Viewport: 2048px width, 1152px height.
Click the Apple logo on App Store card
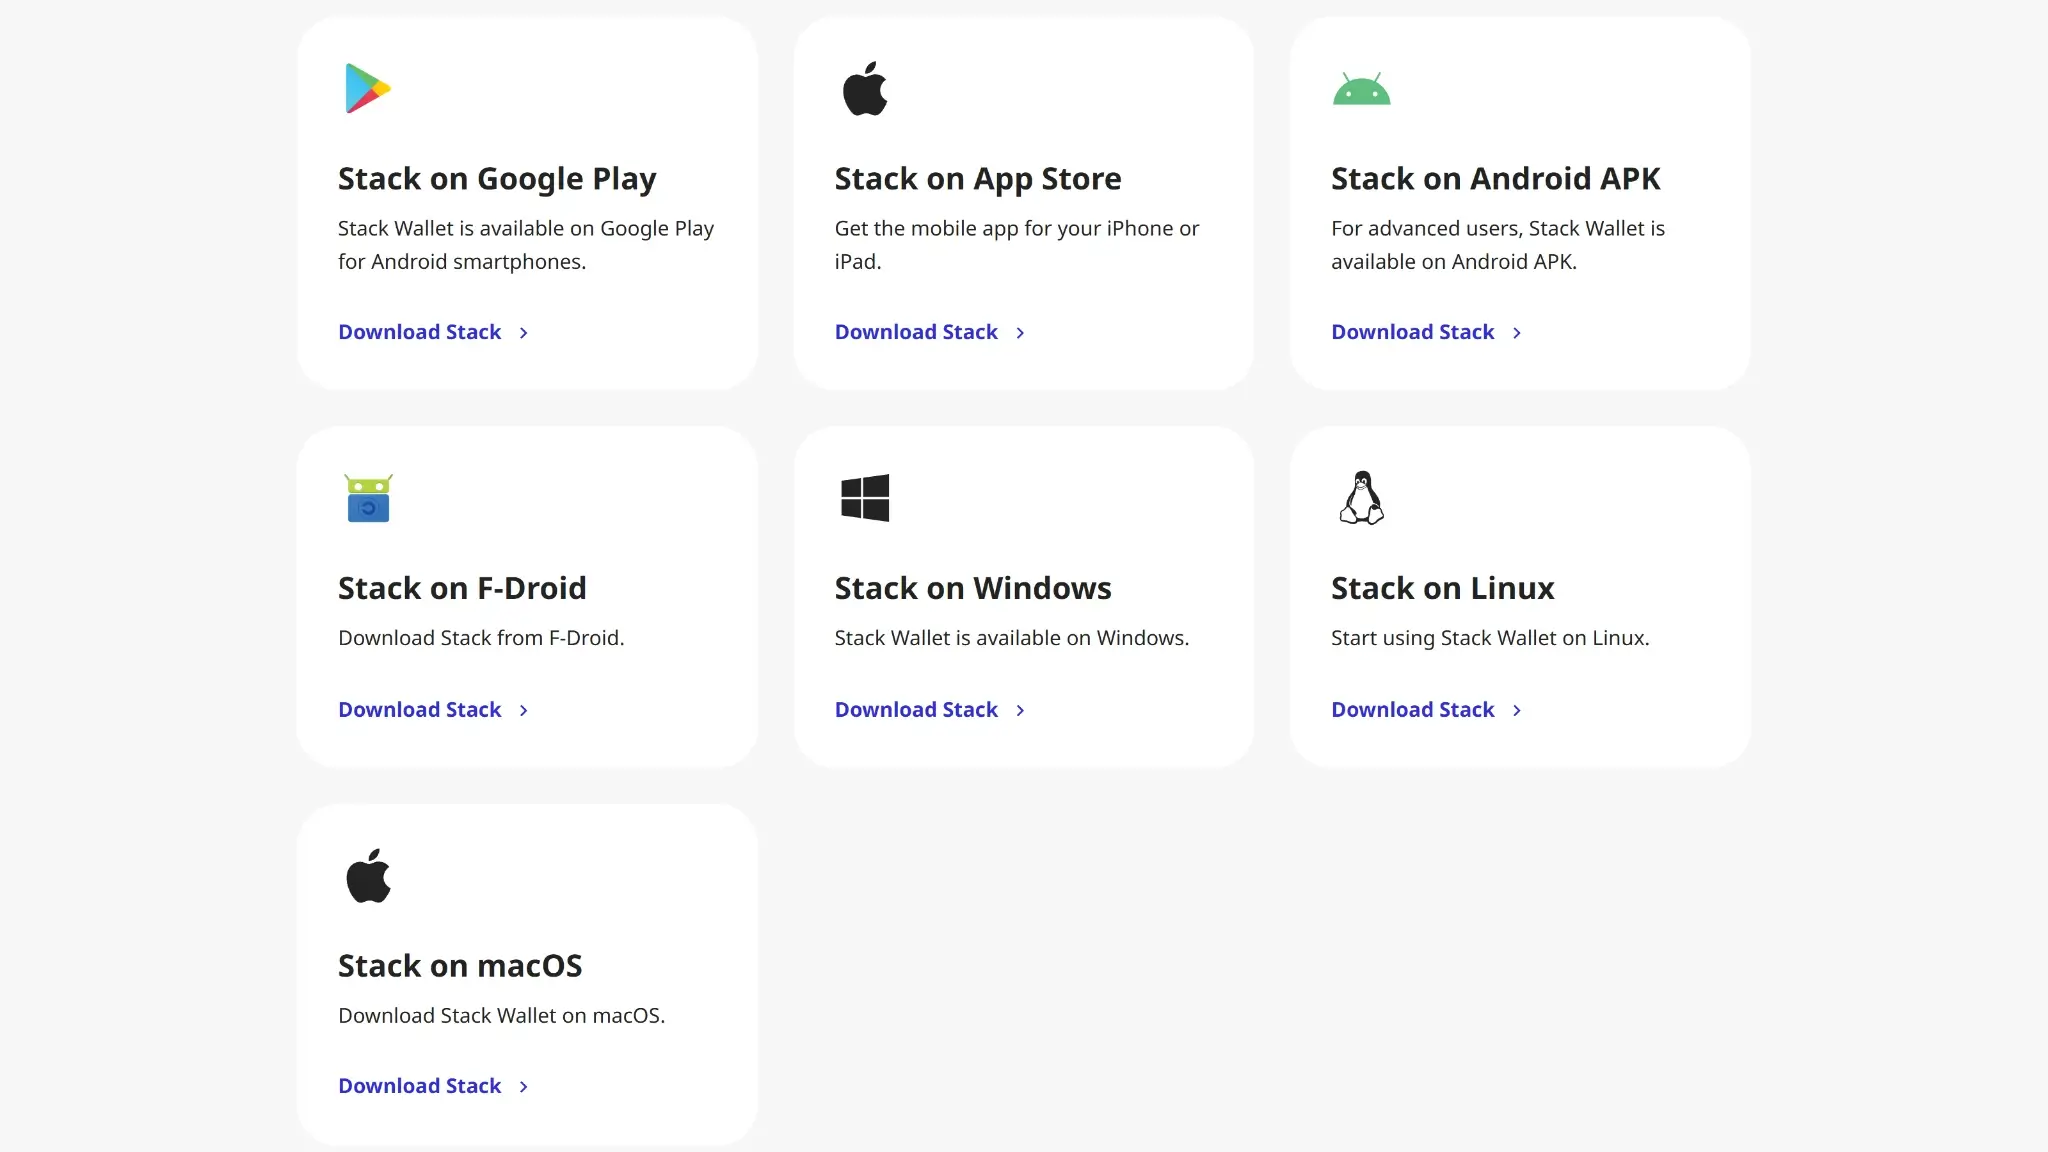click(865, 88)
